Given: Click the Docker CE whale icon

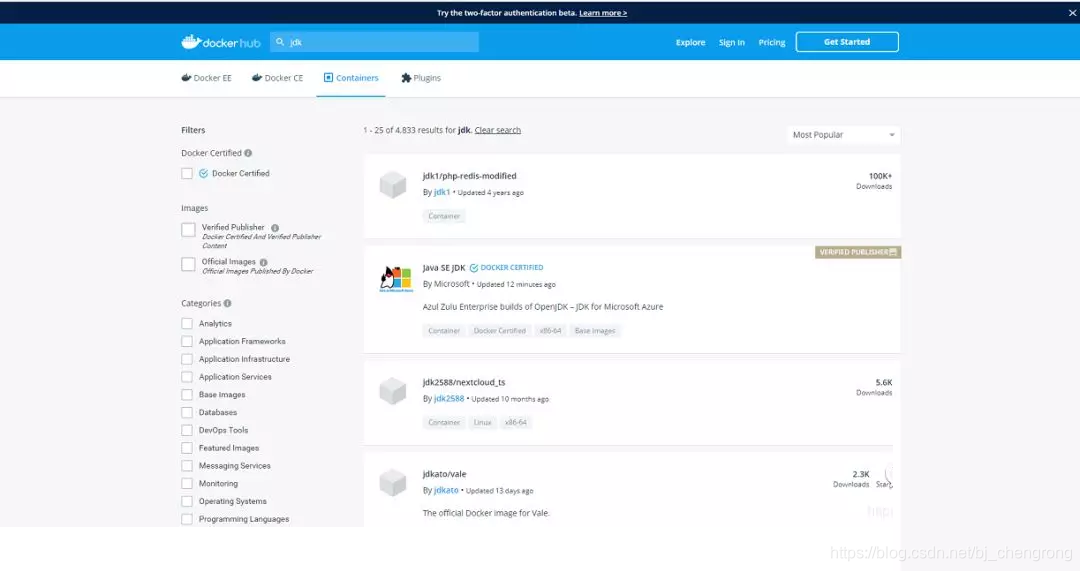Looking at the screenshot, I should tap(257, 78).
